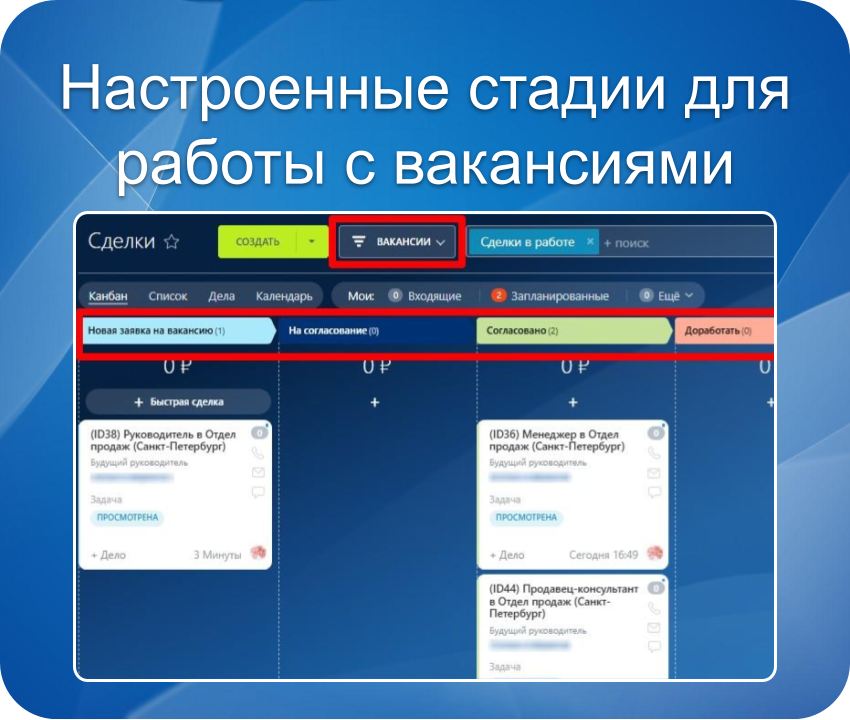Click the responsible avatar on ID36 card
Screen dimensions: 850x720
coord(655,553)
